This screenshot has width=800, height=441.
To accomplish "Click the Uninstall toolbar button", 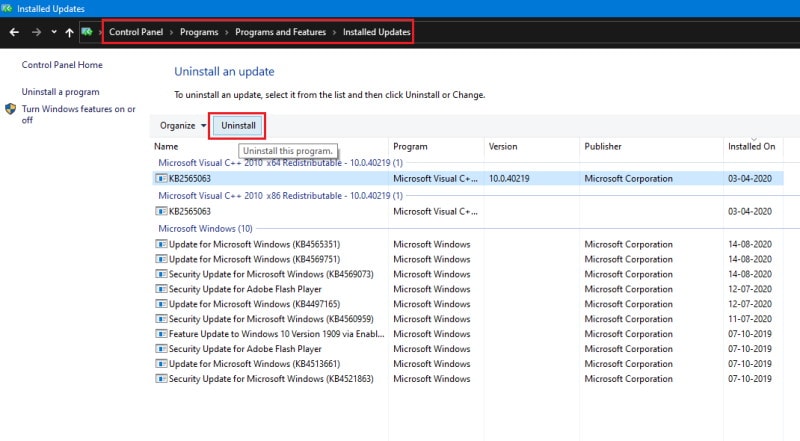I will (x=238, y=126).
